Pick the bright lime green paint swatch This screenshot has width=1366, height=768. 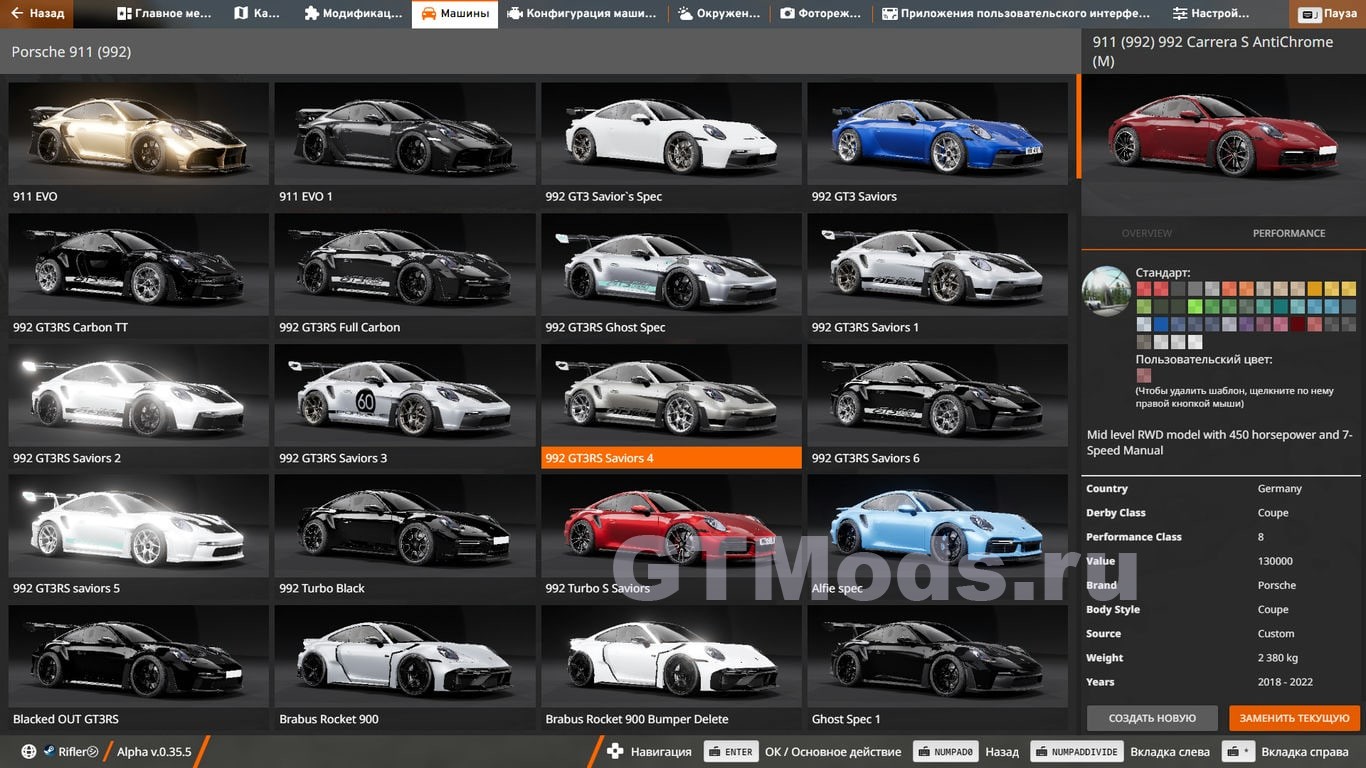tap(1195, 306)
